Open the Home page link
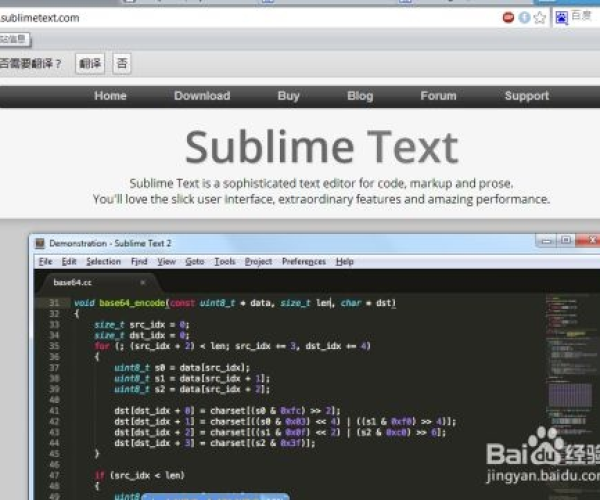This screenshot has width=600, height=500. (110, 96)
